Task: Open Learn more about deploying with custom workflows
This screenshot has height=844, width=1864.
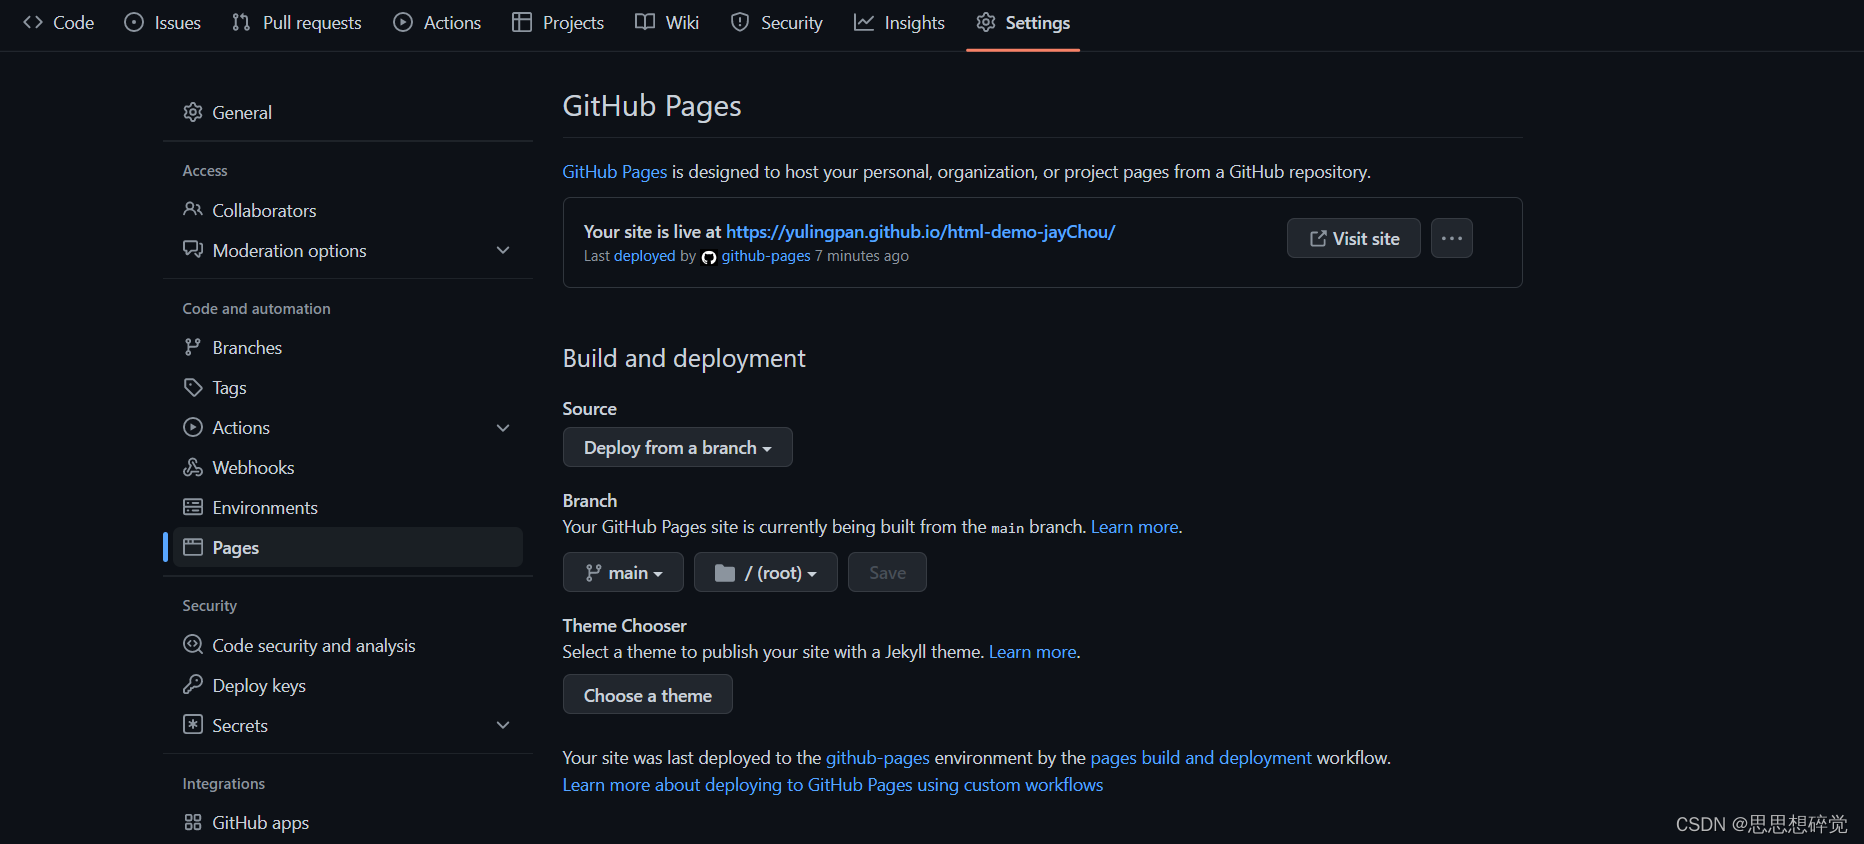Action: click(x=833, y=785)
